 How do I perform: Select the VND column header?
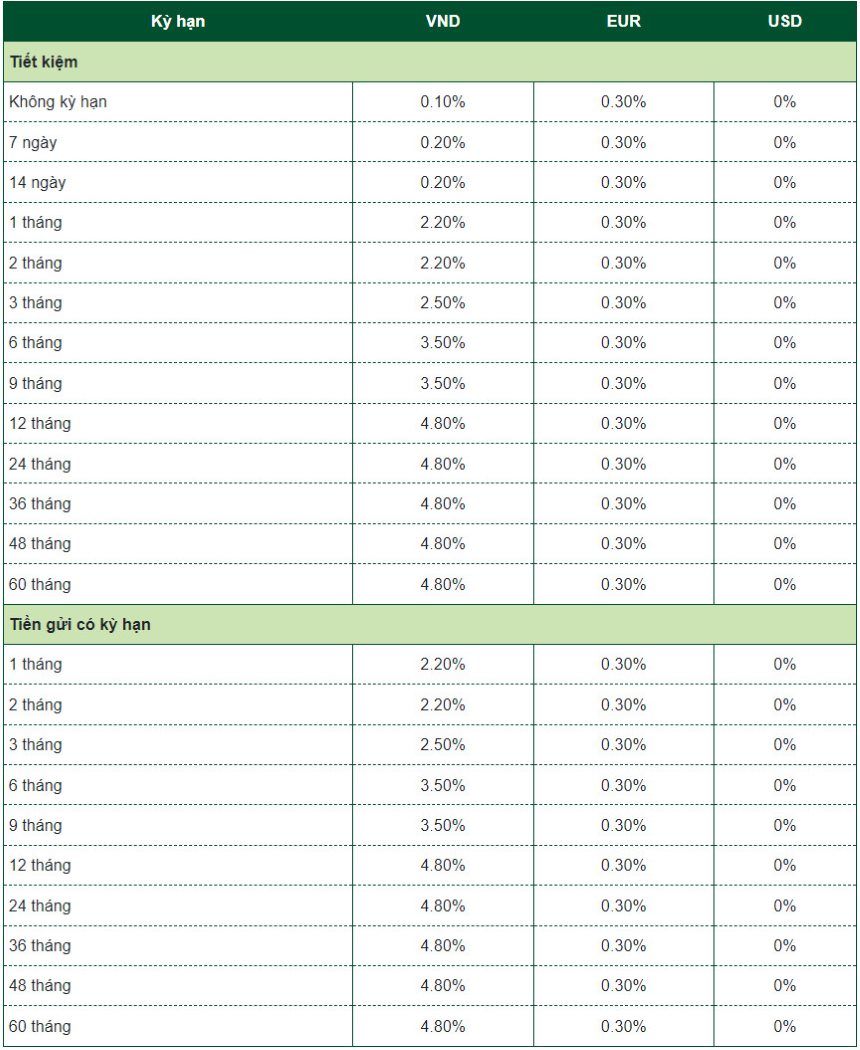coord(443,21)
